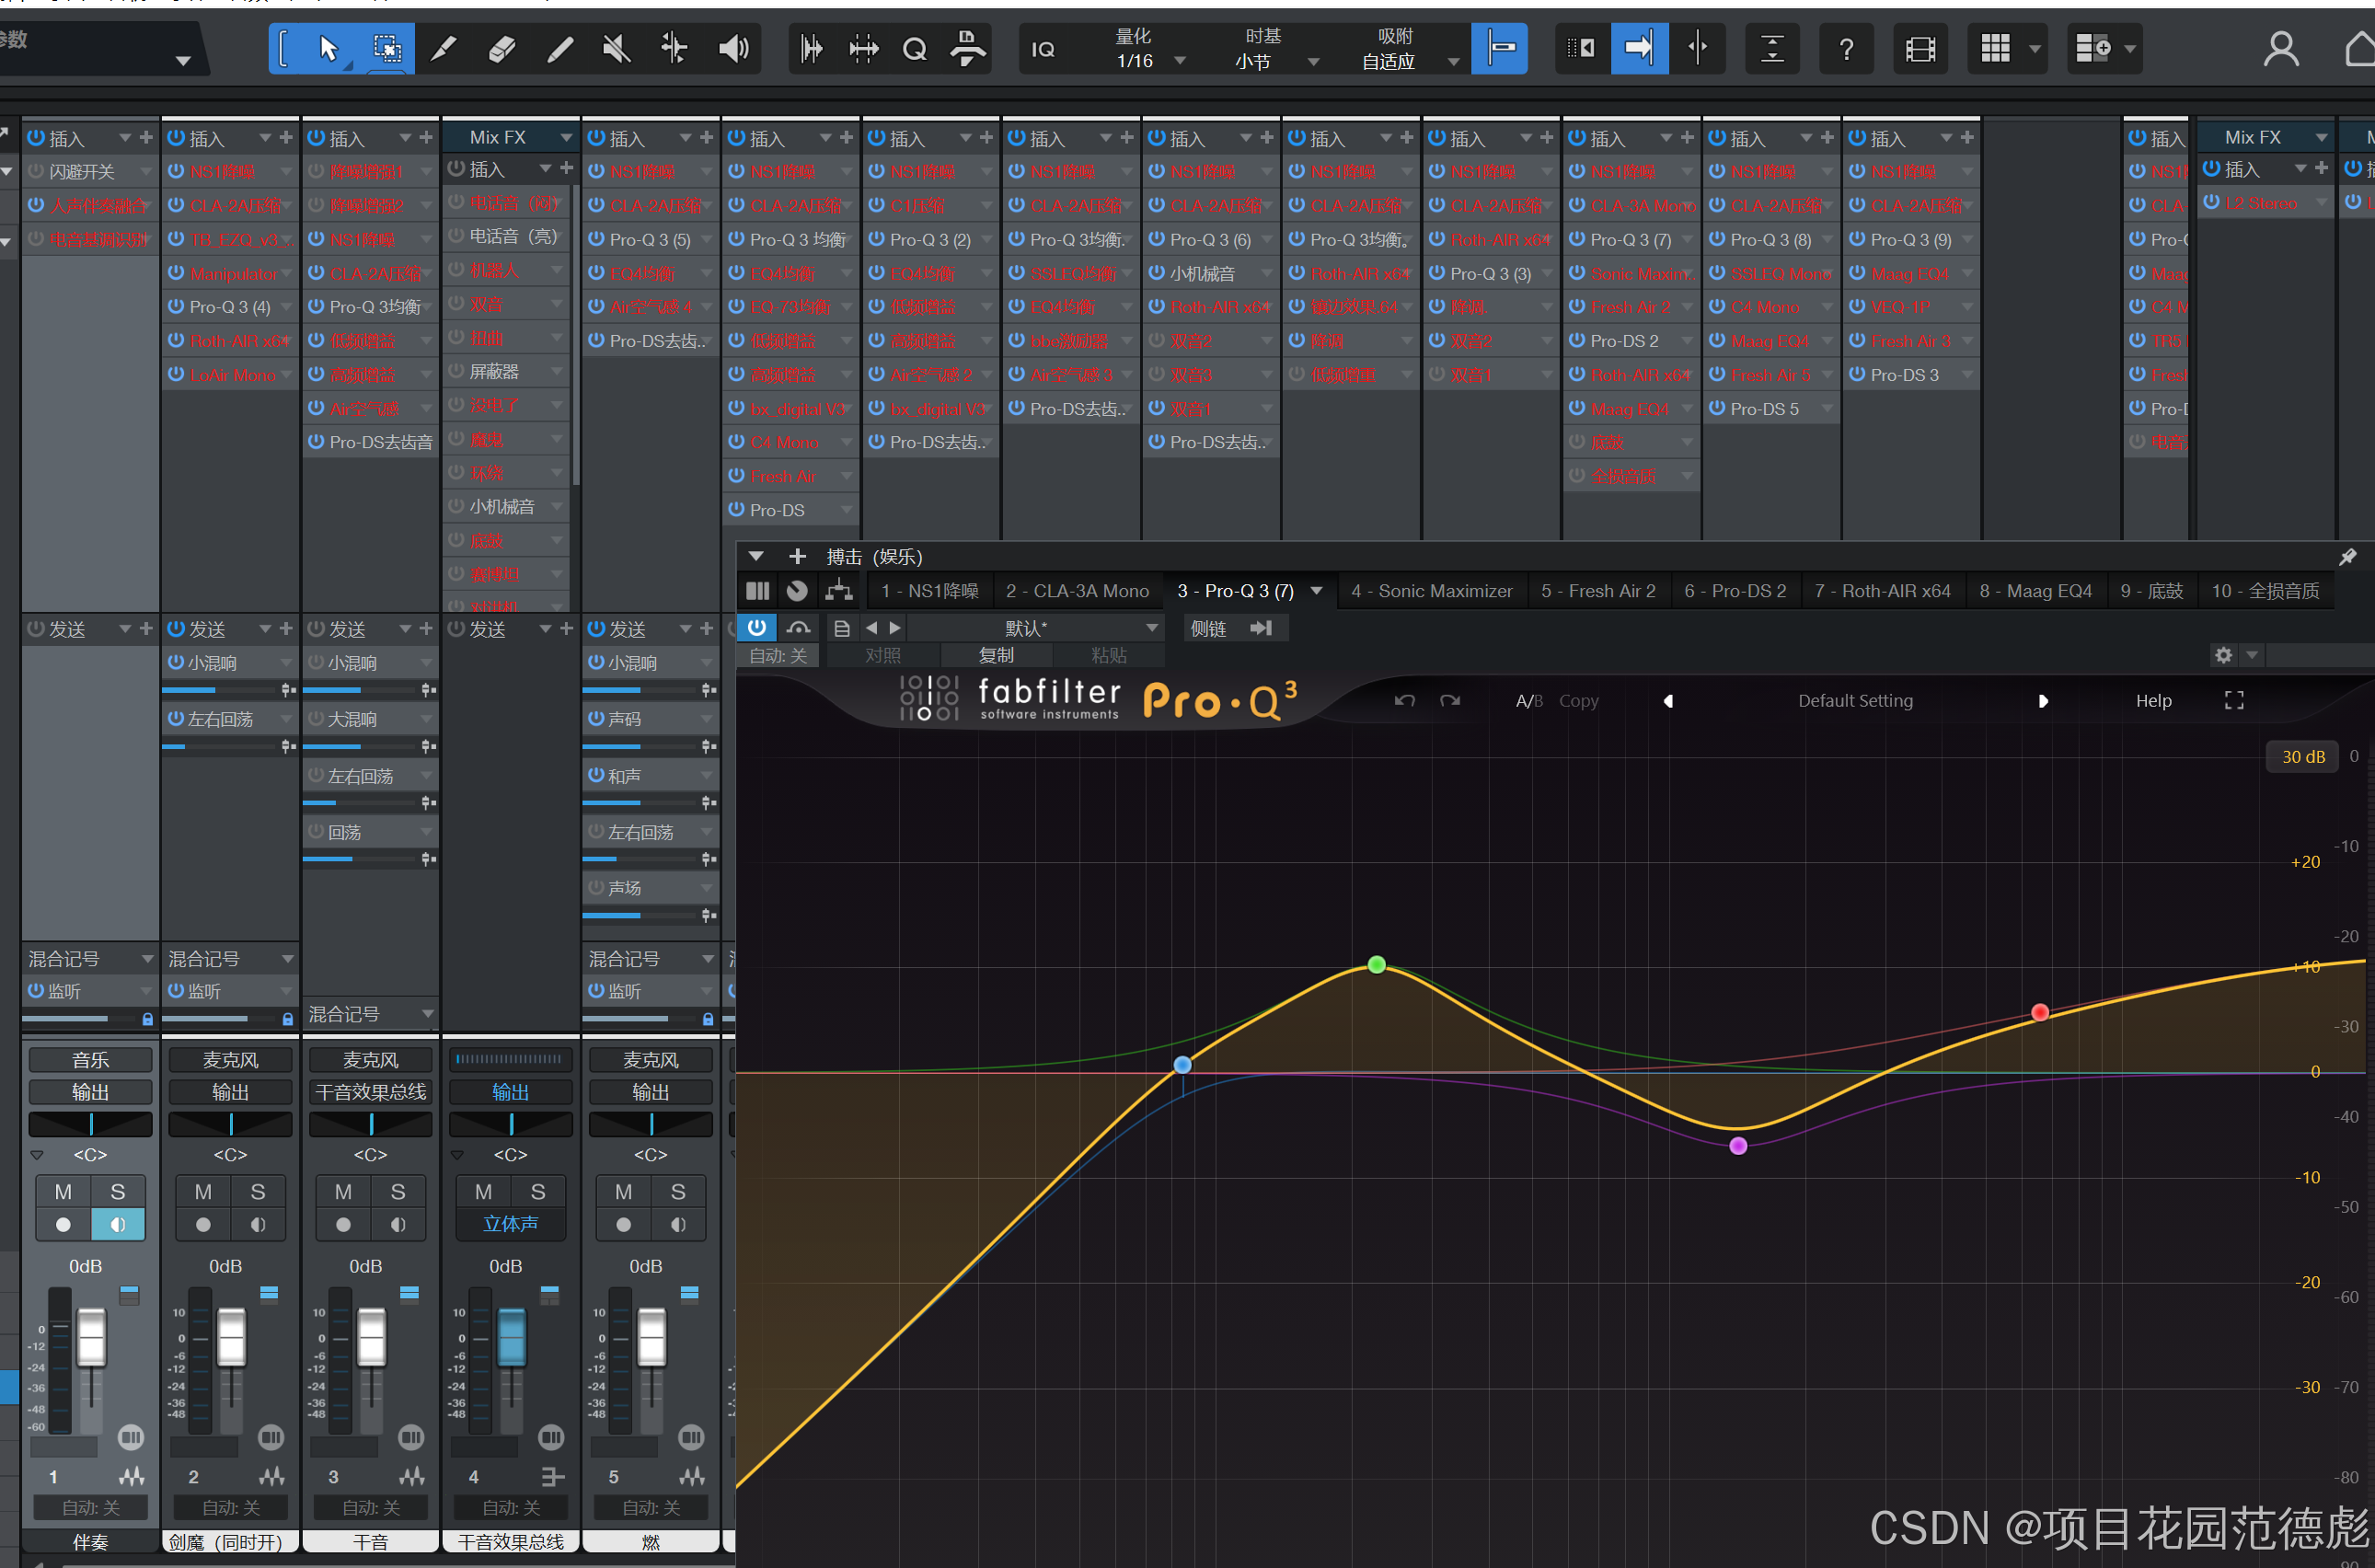This screenshot has width=2375, height=1568.
Task: Click the question mark help icon
Action: point(1846,48)
